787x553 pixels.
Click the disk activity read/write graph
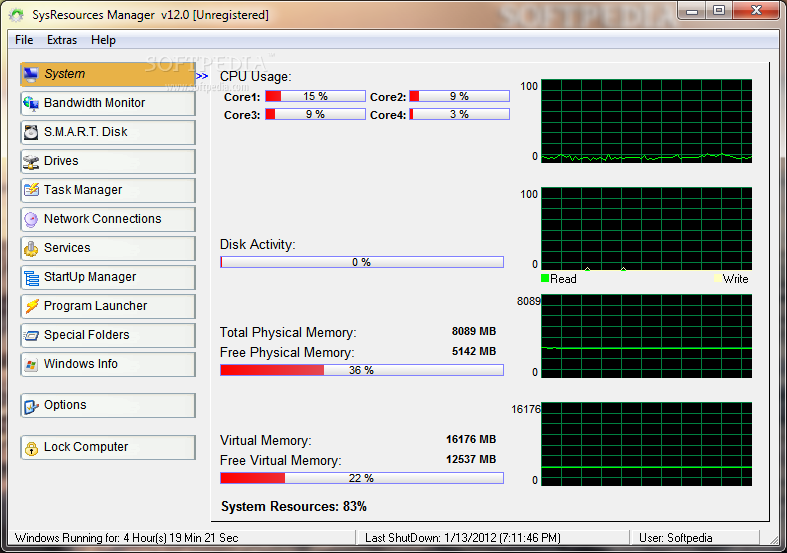click(646, 228)
